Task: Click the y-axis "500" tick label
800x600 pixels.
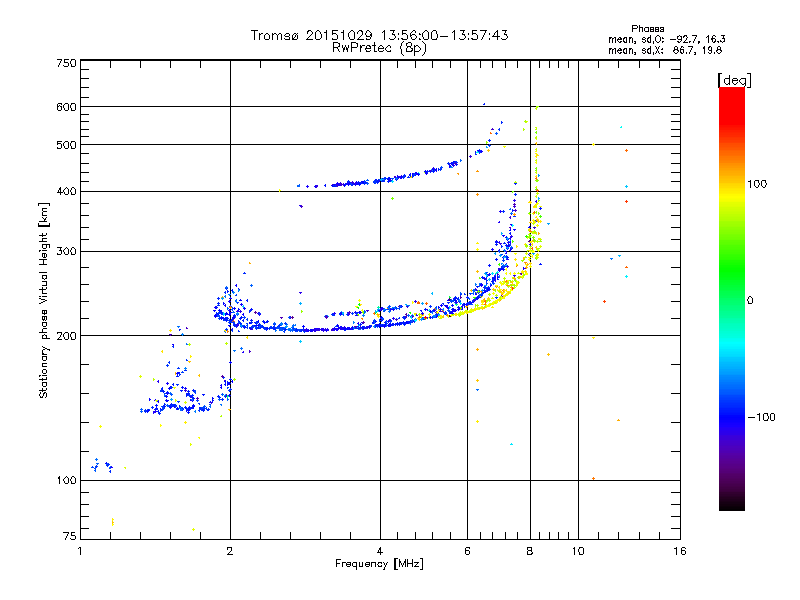Action: 67,145
